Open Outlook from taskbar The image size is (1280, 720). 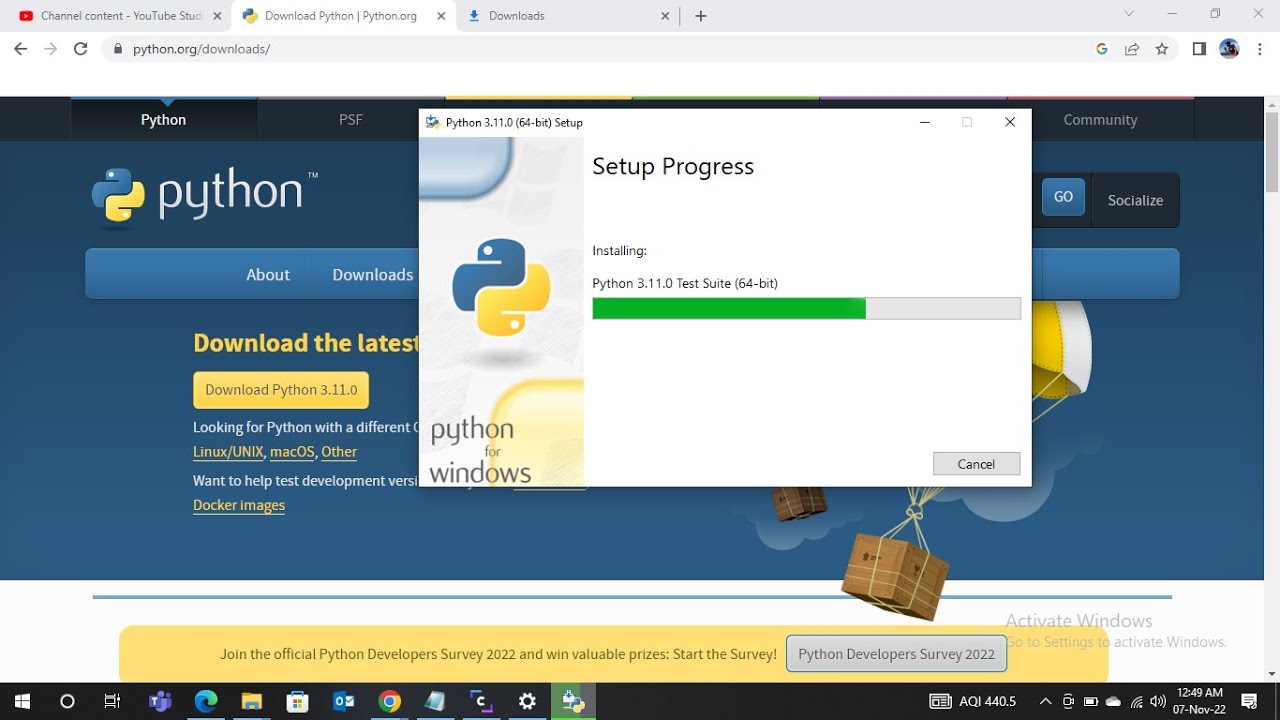[x=344, y=701]
